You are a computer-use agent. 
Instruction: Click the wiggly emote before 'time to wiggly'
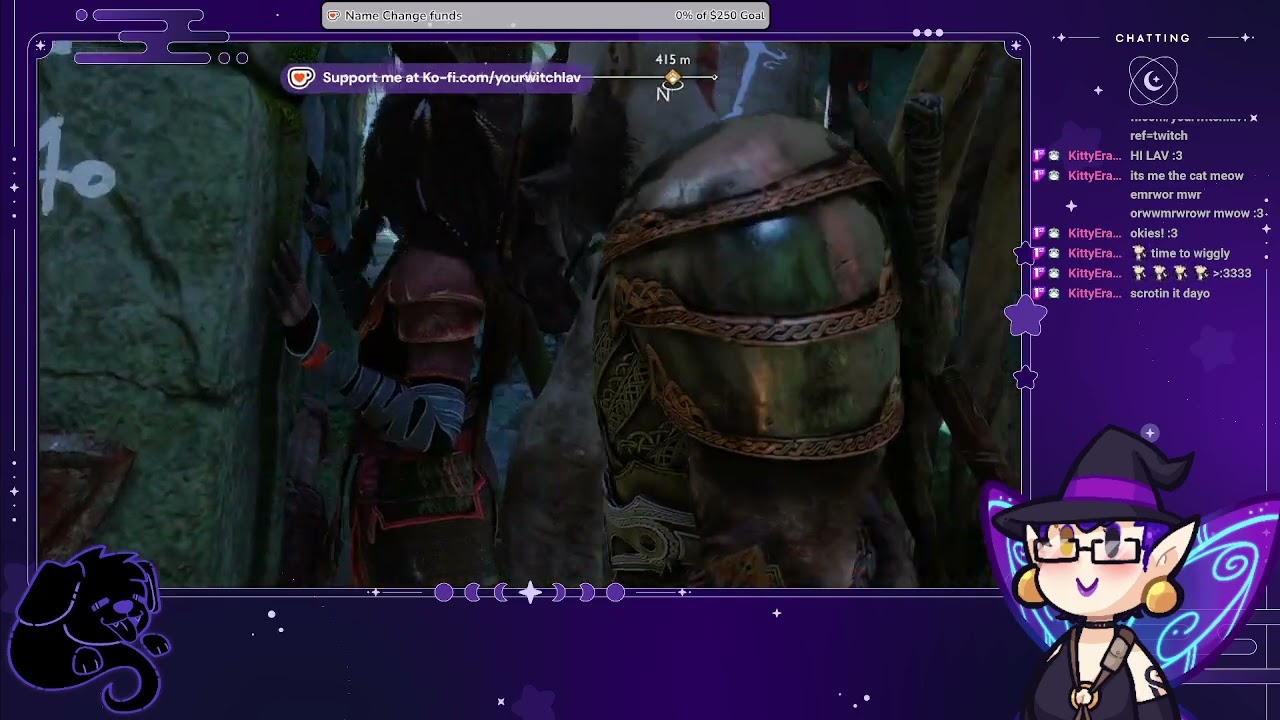pyautogui.click(x=1139, y=253)
